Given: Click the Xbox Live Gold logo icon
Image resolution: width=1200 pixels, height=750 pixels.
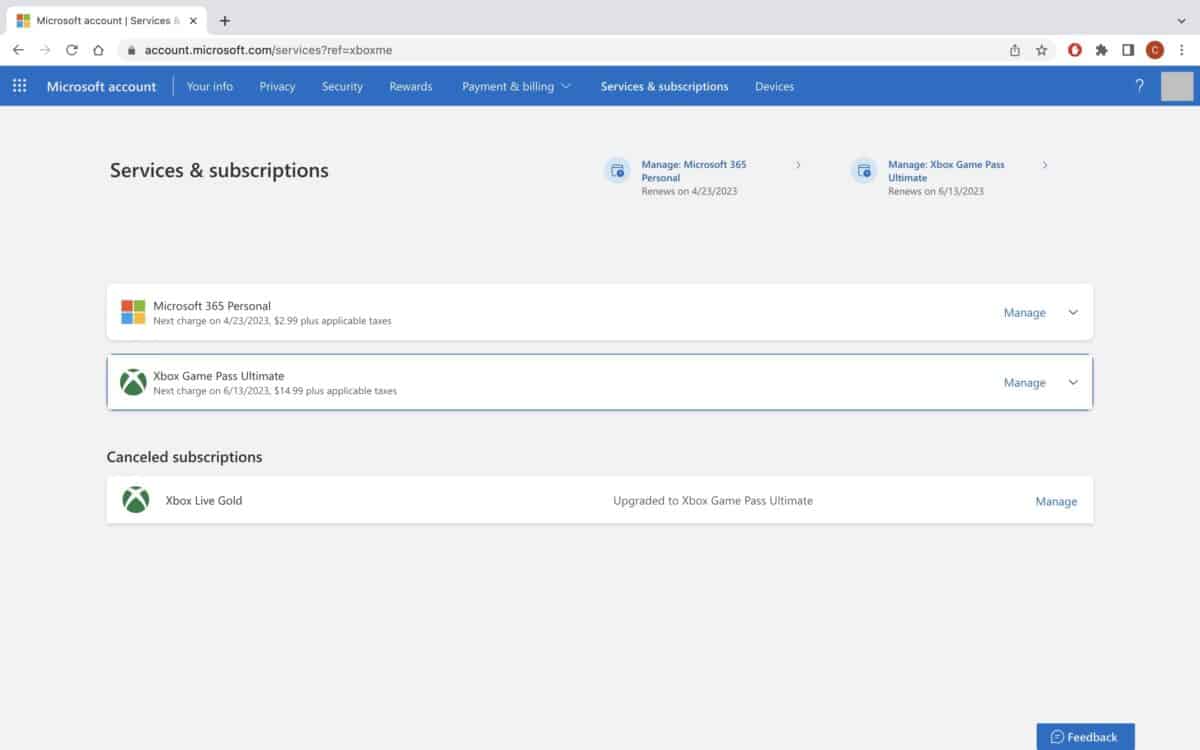Looking at the screenshot, I should pos(135,500).
